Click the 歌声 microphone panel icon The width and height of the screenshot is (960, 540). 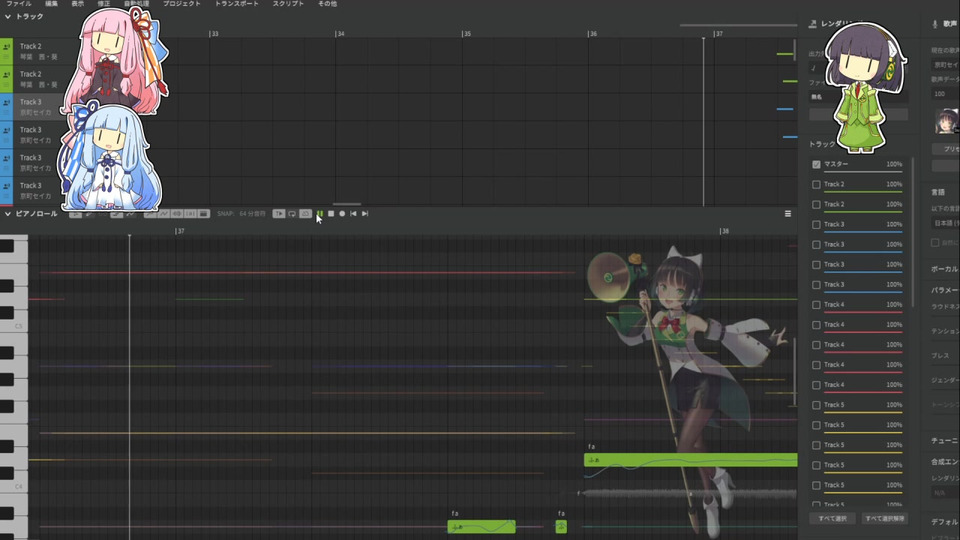tap(935, 24)
